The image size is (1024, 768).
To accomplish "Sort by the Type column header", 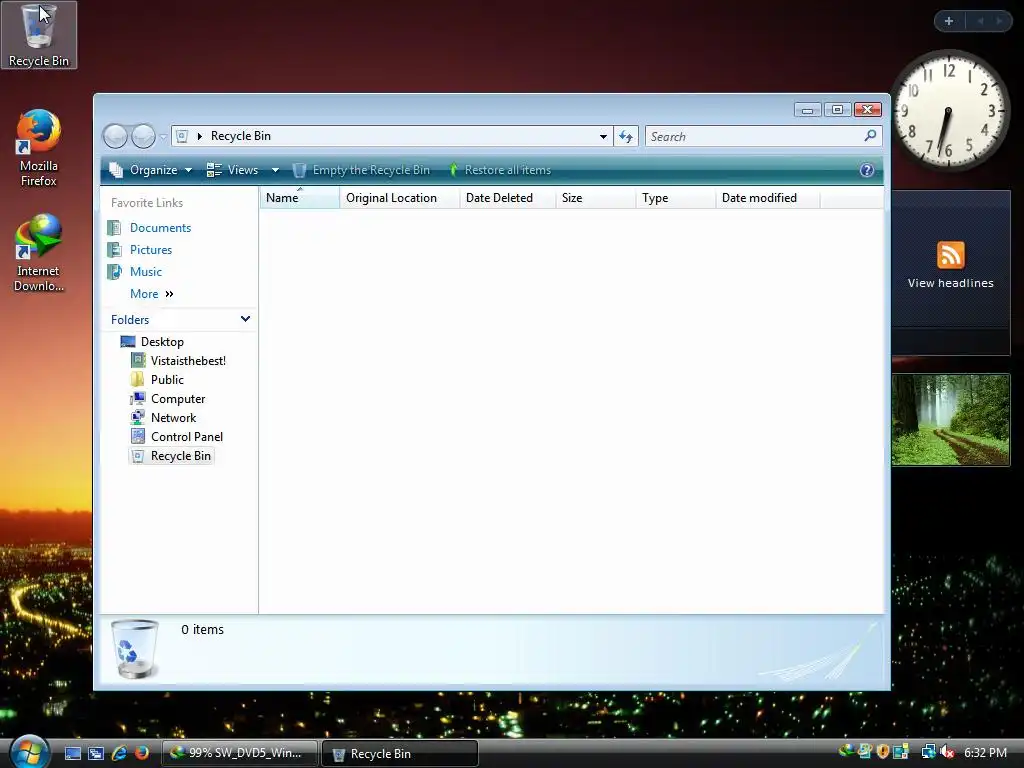I will point(675,198).
